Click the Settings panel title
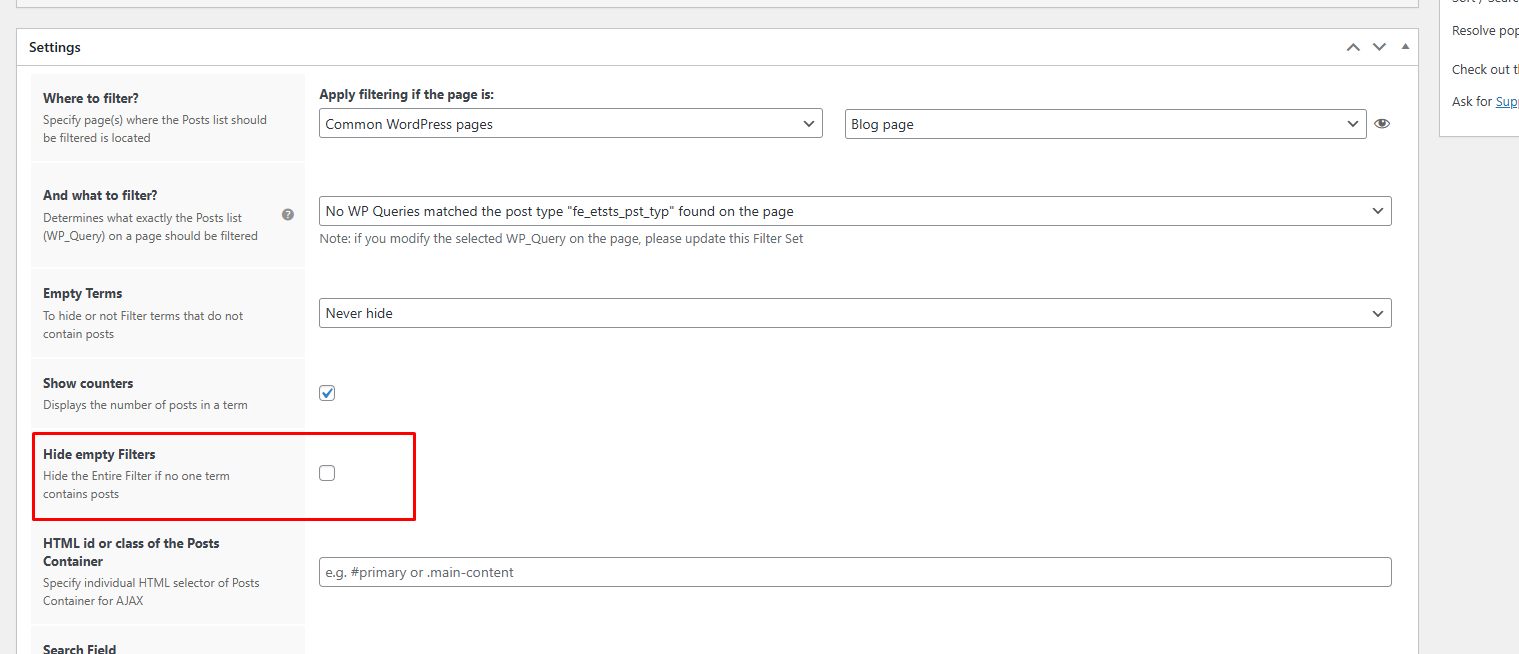Image resolution: width=1519 pixels, height=654 pixels. coord(55,47)
